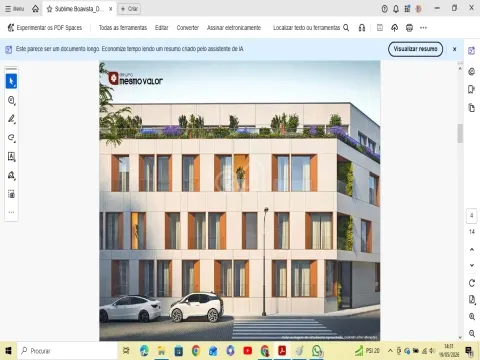Image resolution: width=480 pixels, height=360 pixels.
Task: Expand more tools in left toolbar
Action: (11, 212)
